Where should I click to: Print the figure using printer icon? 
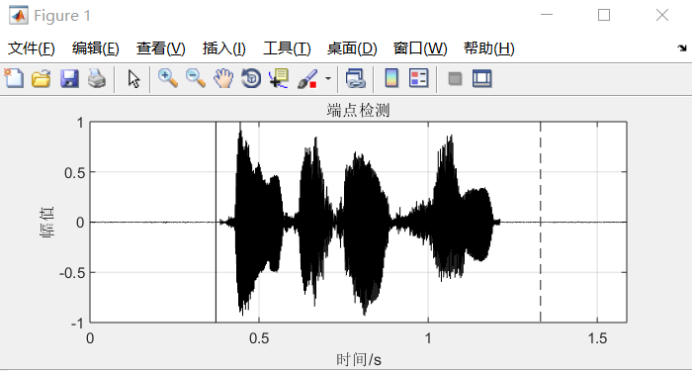[x=97, y=79]
